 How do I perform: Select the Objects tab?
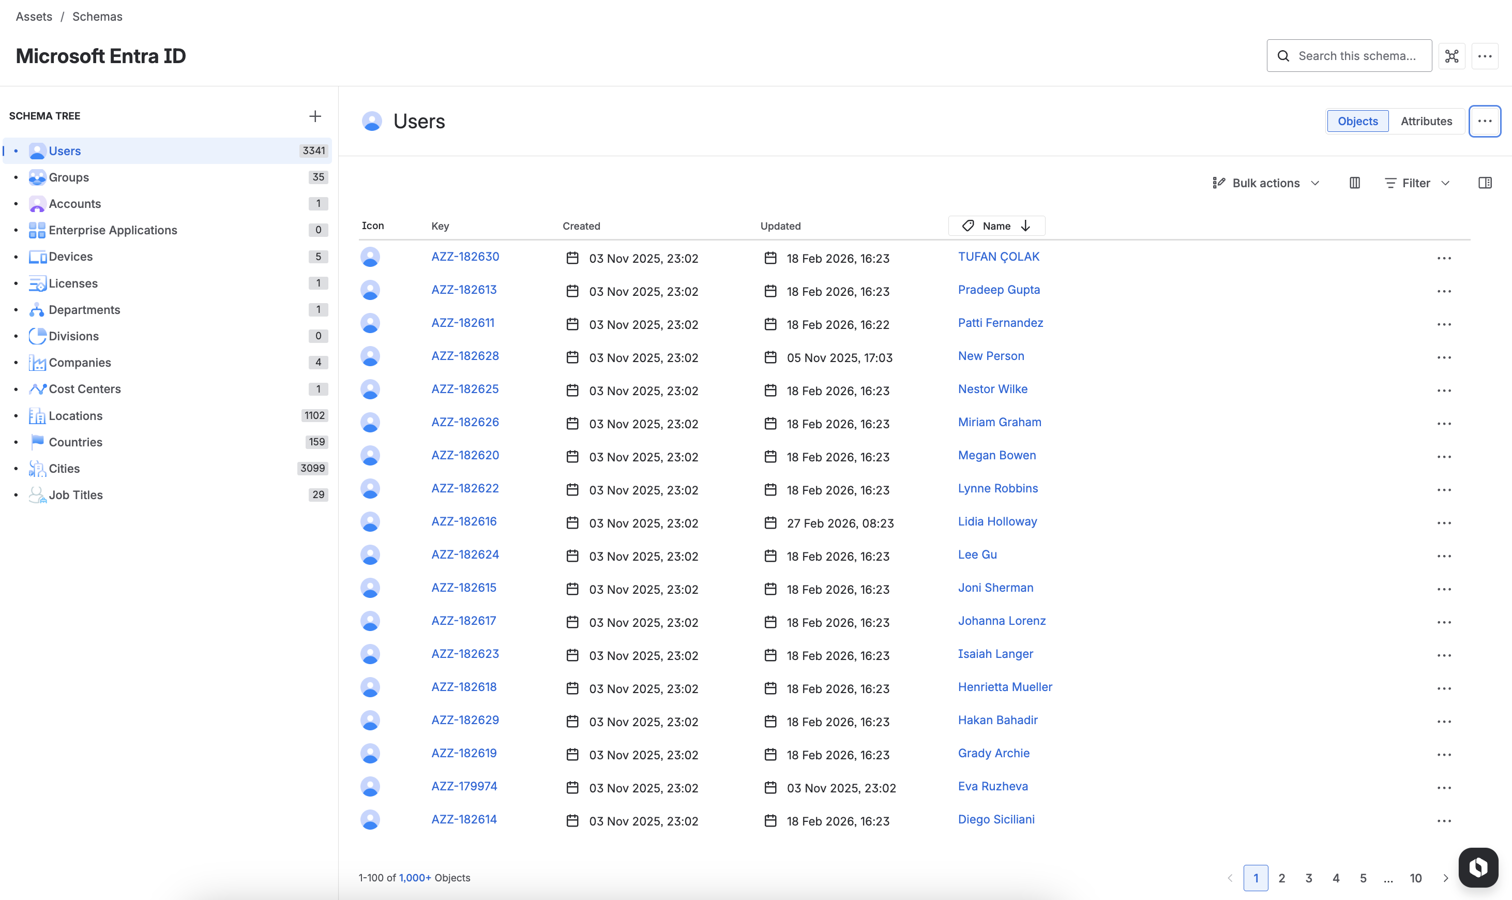point(1357,121)
